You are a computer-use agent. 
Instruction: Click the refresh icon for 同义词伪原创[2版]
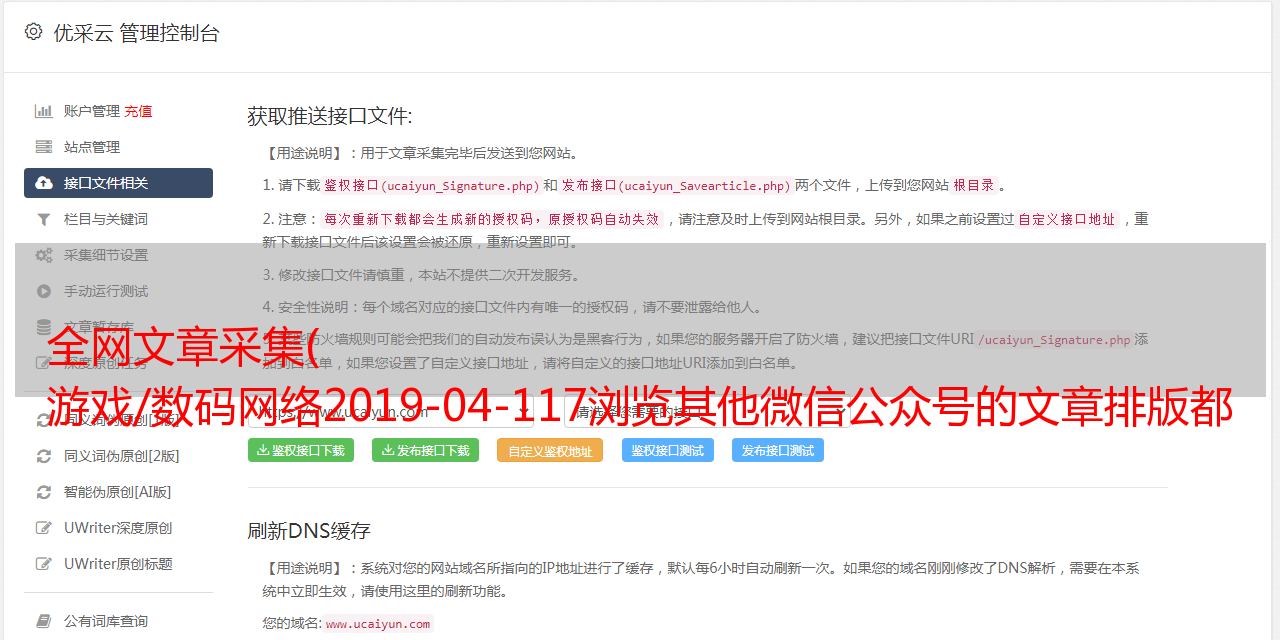(x=44, y=456)
